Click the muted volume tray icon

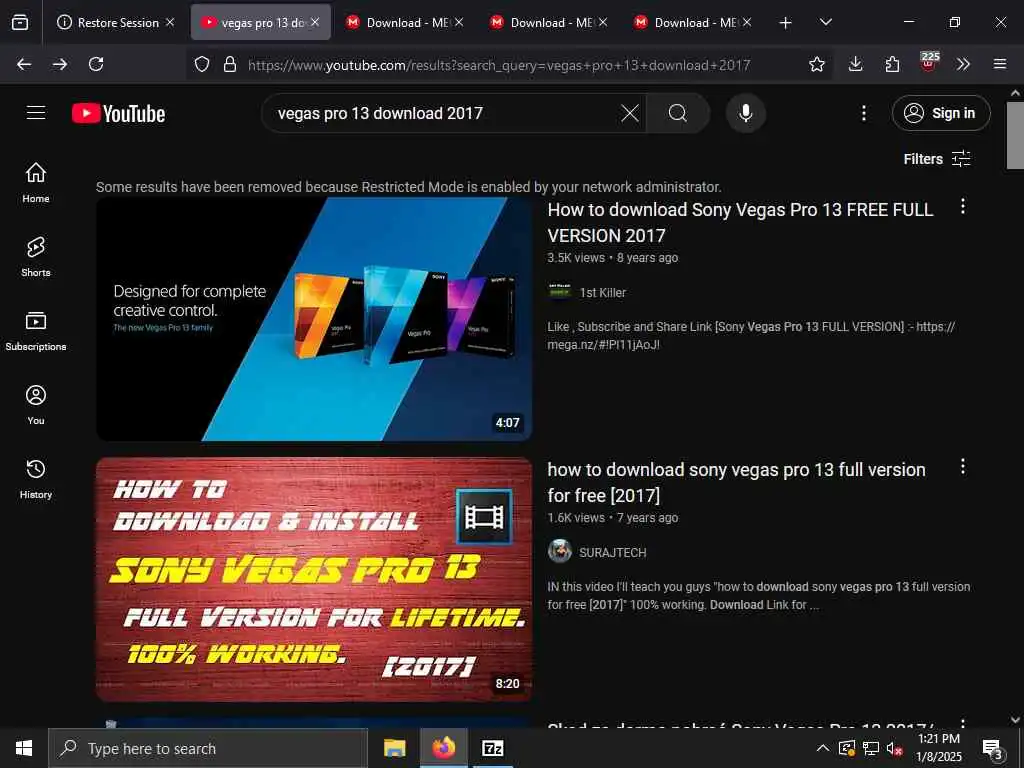[893, 748]
